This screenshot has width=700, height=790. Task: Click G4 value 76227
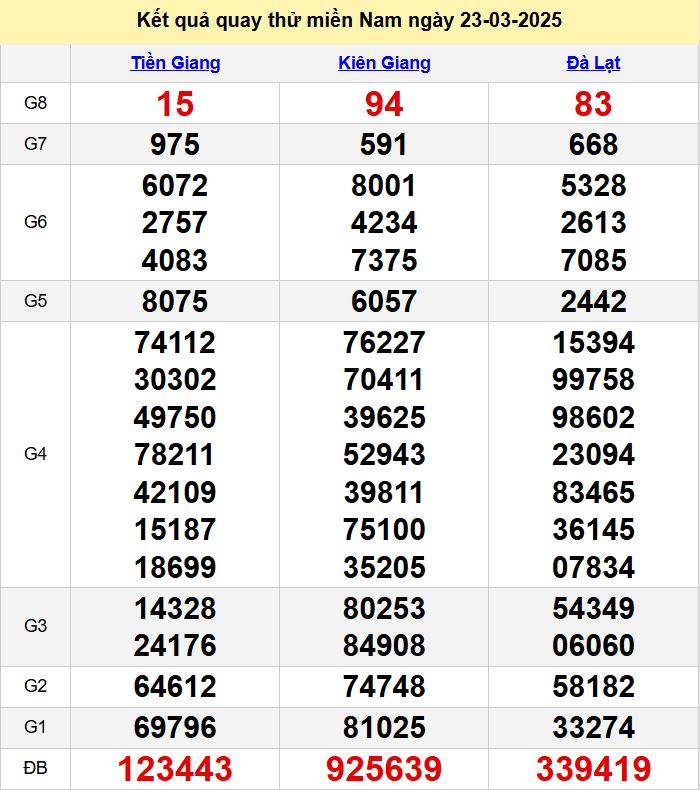tap(384, 343)
